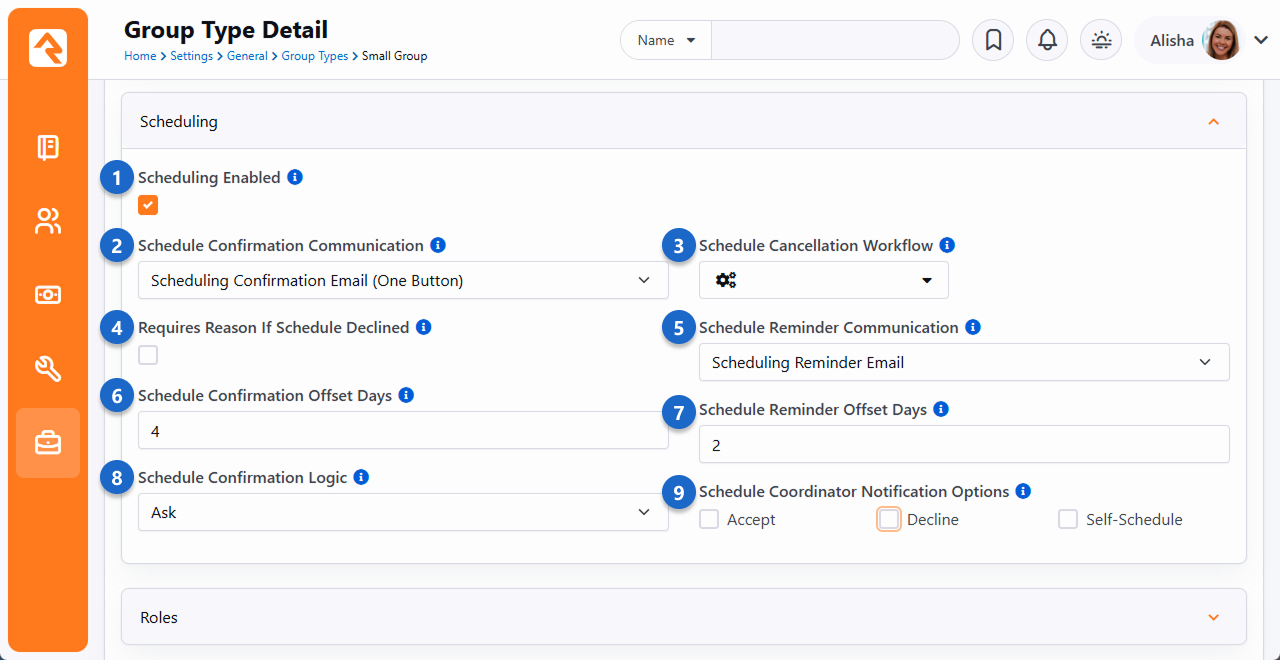
Task: Click the Settings breadcrumb link
Action: 191,56
